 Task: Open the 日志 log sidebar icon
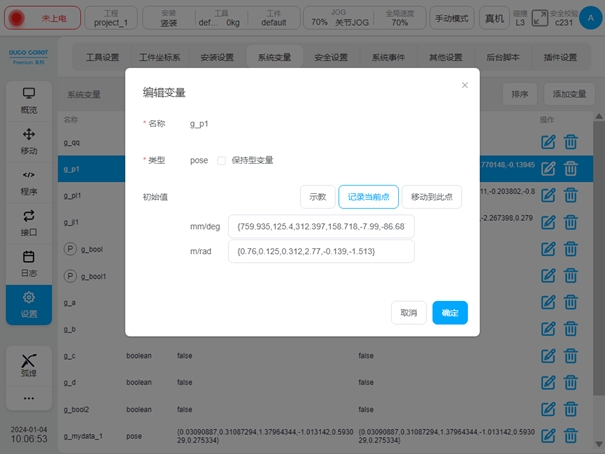pos(29,263)
